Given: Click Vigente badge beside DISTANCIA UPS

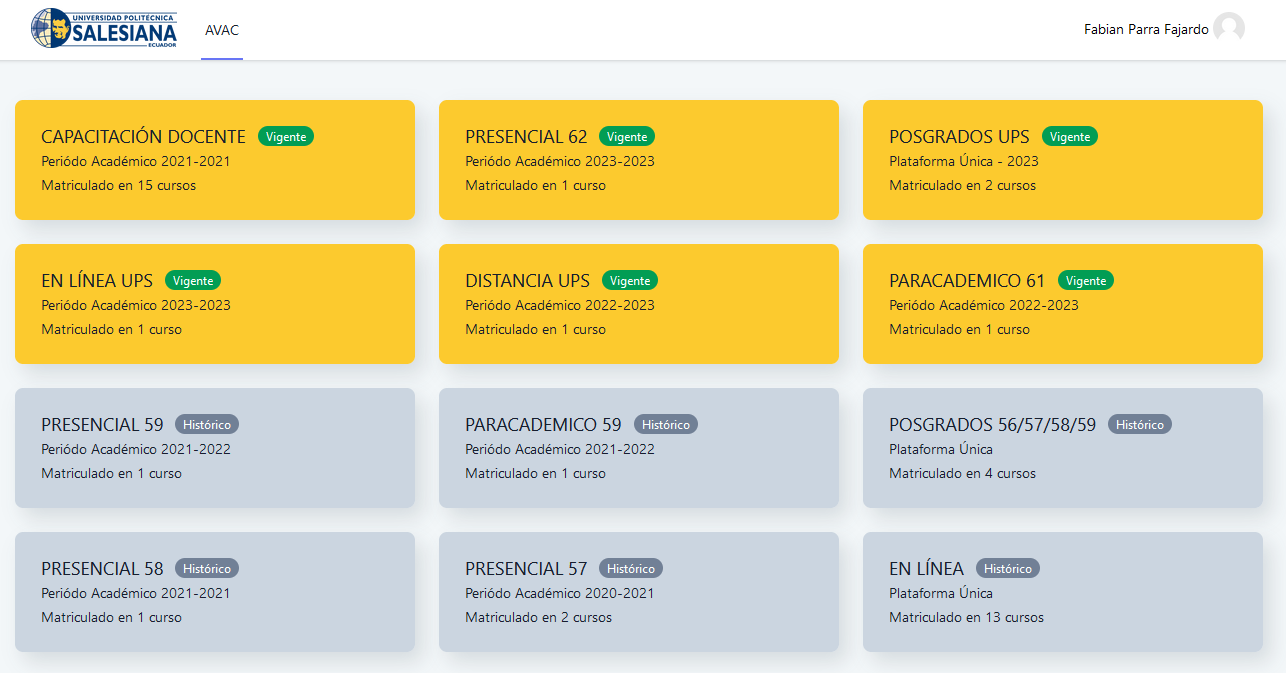Looking at the screenshot, I should coord(630,281).
